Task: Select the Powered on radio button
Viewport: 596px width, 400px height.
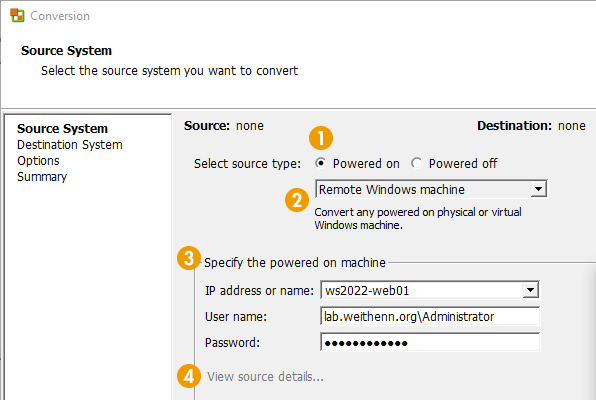Action: pos(321,163)
